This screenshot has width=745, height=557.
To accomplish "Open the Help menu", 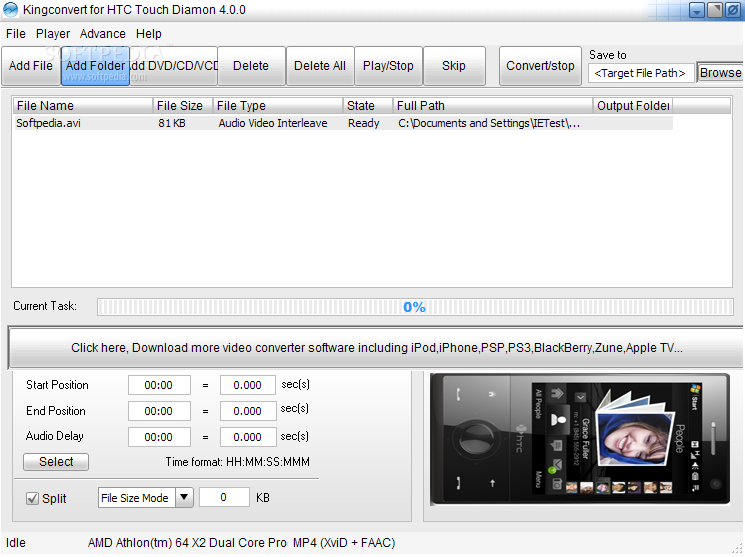I will point(149,34).
